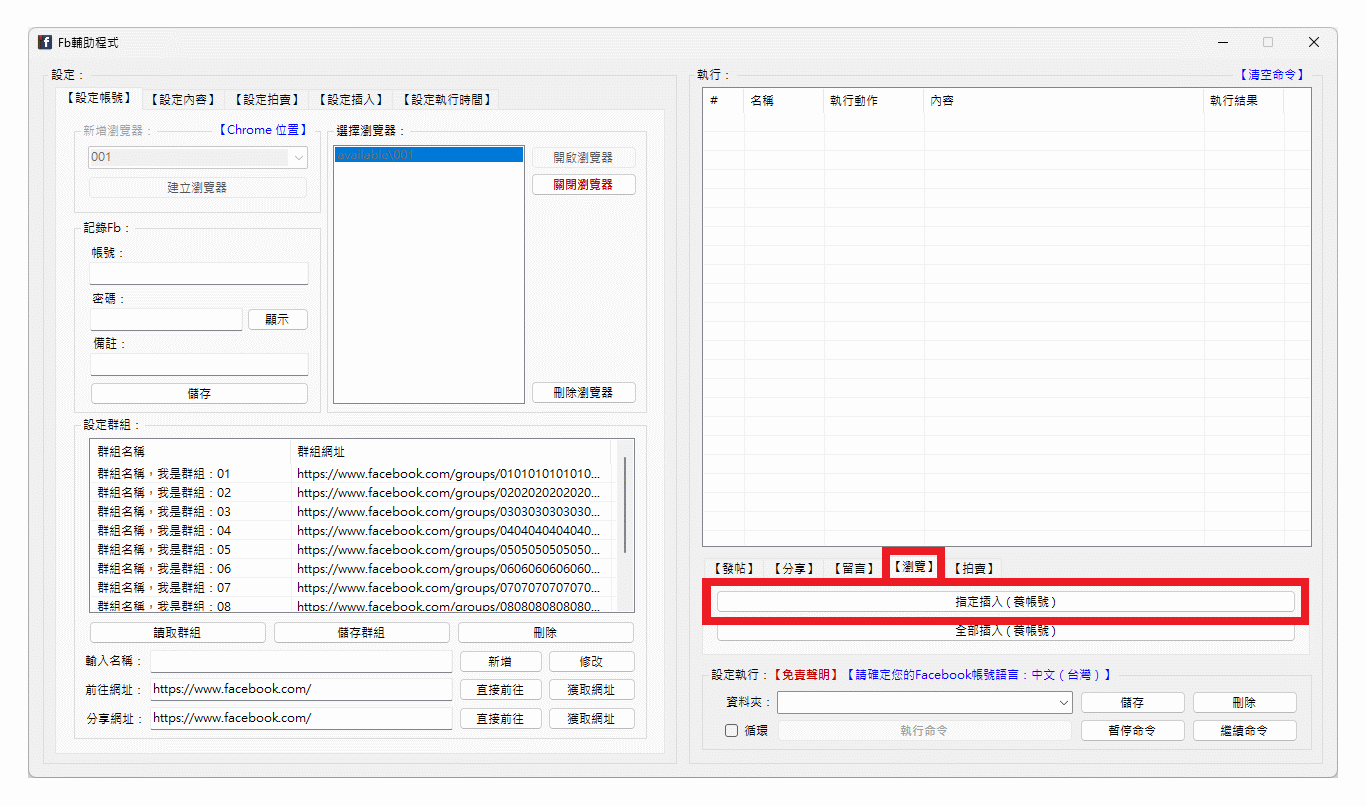Open the 【拍賣】 tab below the table
The width and height of the screenshot is (1366, 806).
pyautogui.click(x=973, y=569)
